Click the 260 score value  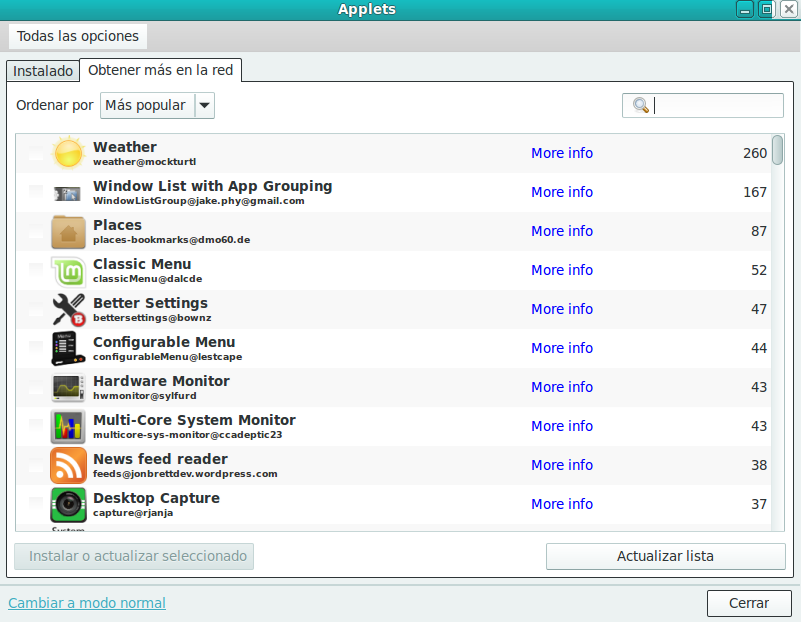pyautogui.click(x=755, y=153)
